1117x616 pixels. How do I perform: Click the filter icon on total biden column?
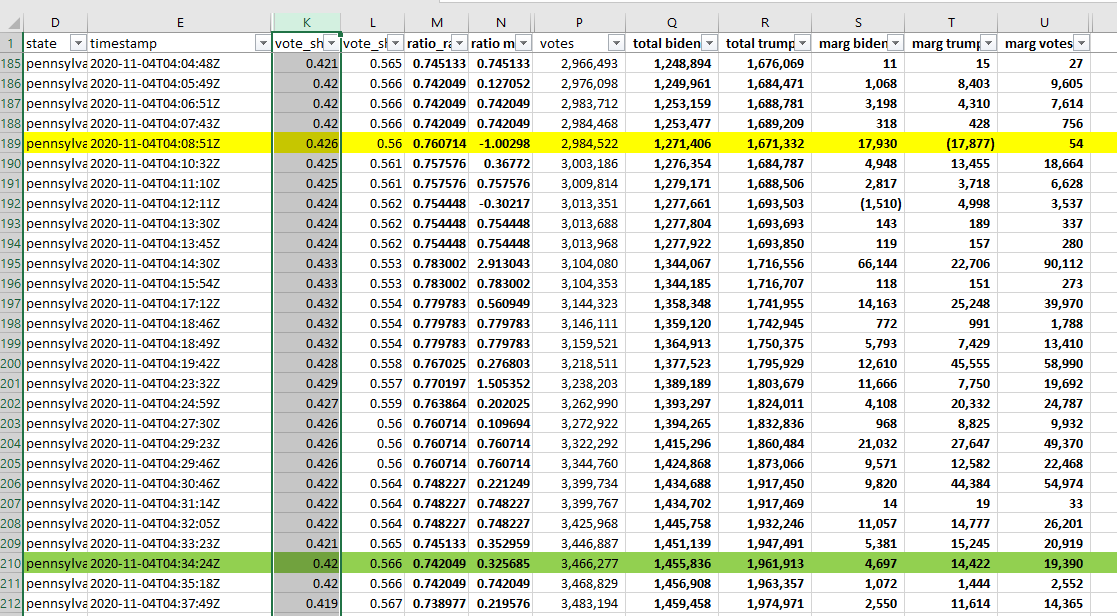coord(710,44)
